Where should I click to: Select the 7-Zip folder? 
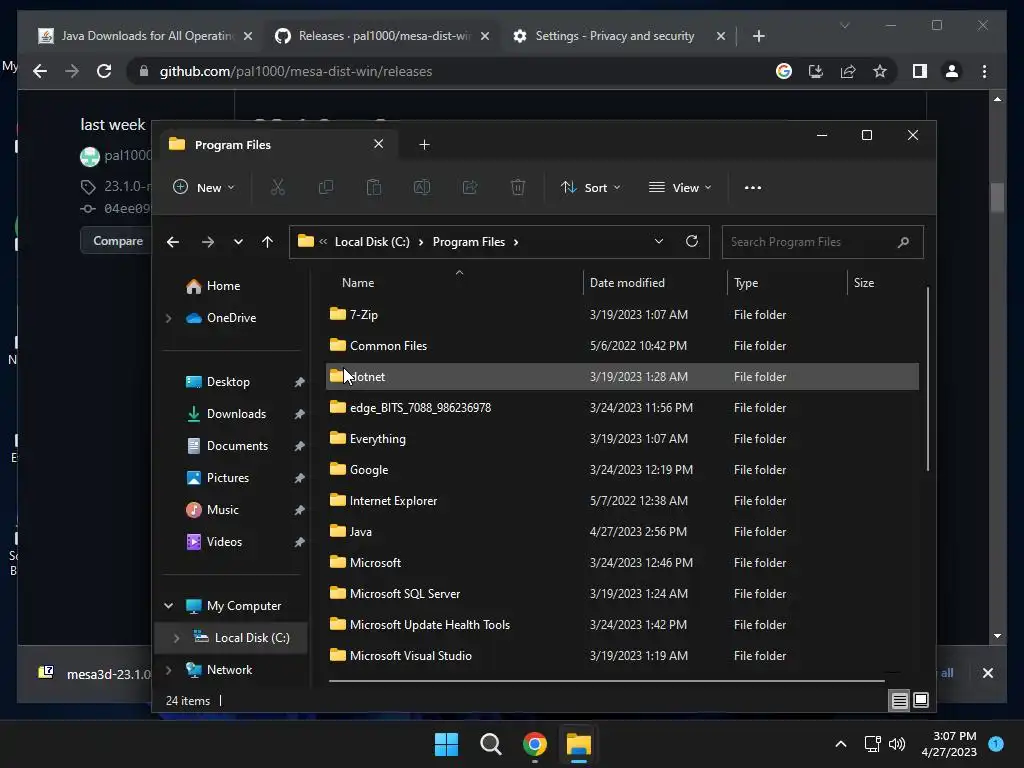point(622,315)
